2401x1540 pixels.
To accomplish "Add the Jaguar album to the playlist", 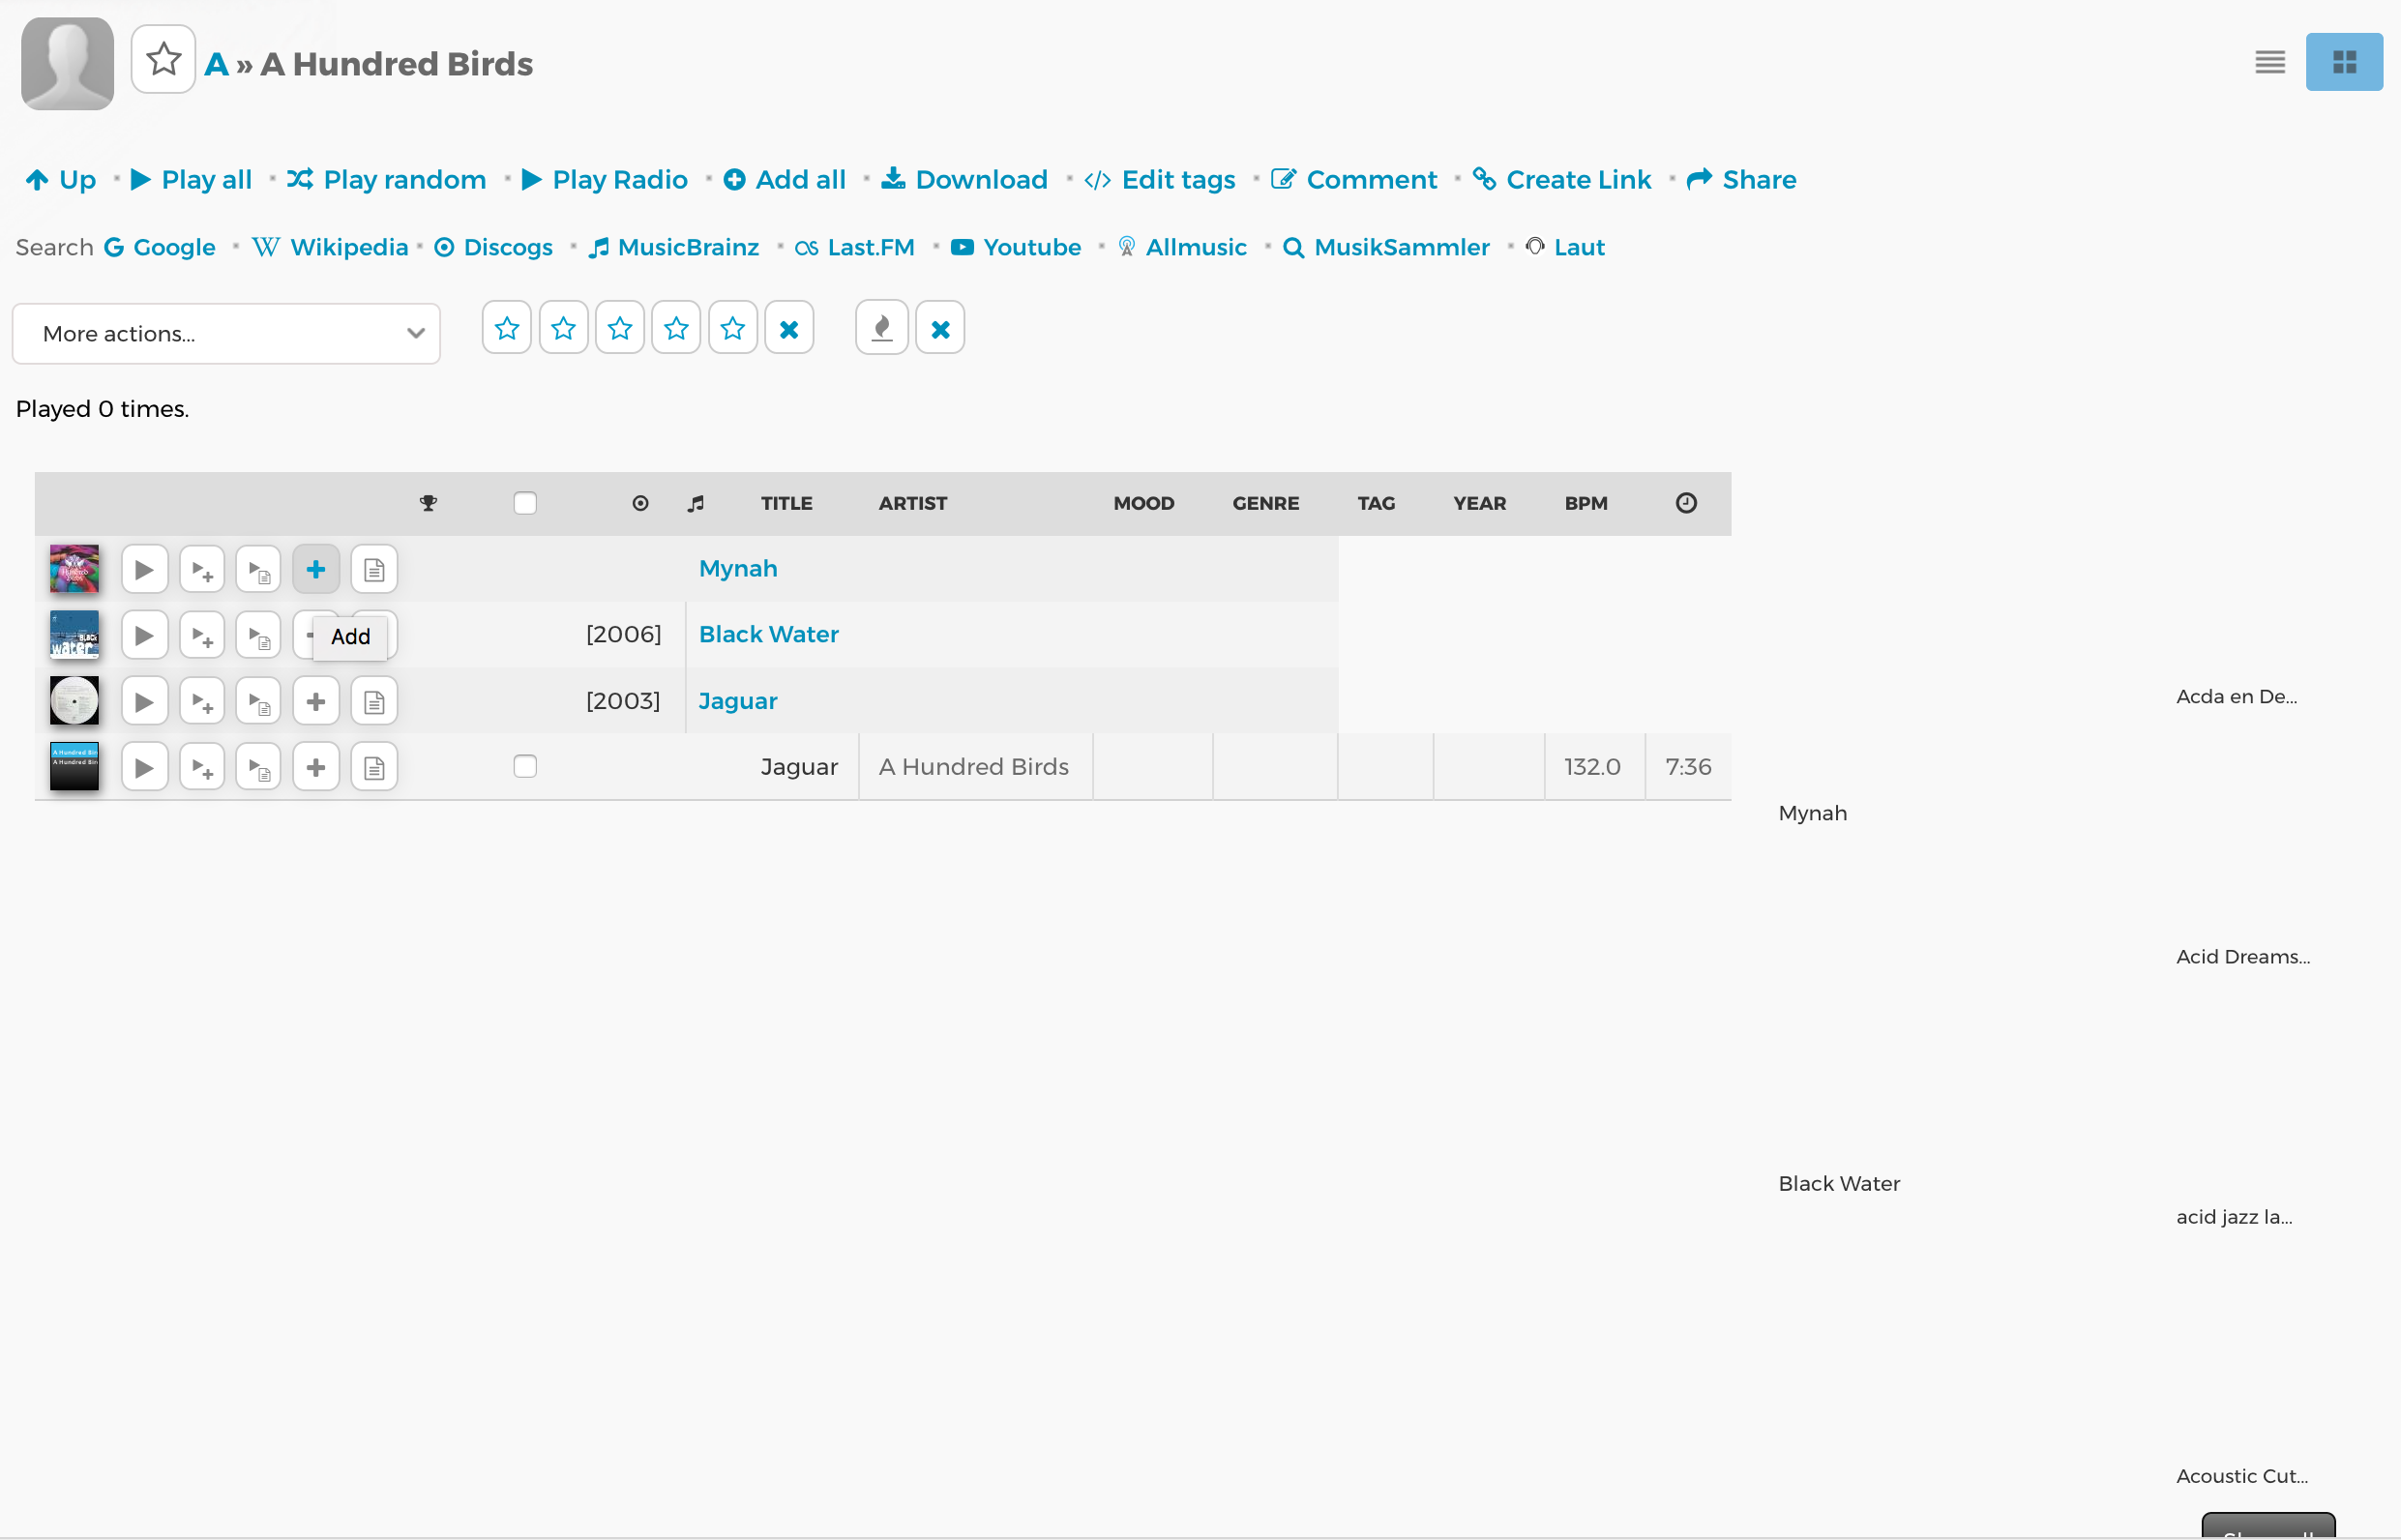I will click(x=316, y=702).
